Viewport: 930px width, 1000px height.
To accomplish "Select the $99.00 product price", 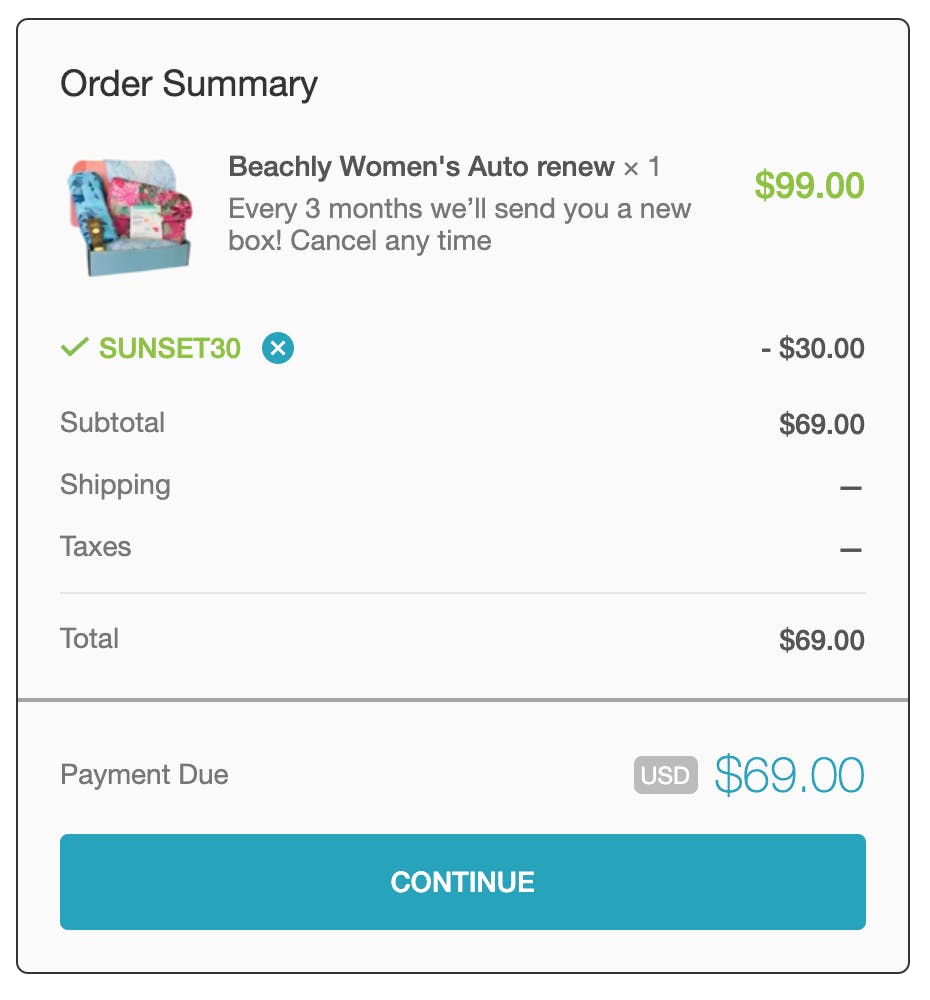I will [x=809, y=186].
